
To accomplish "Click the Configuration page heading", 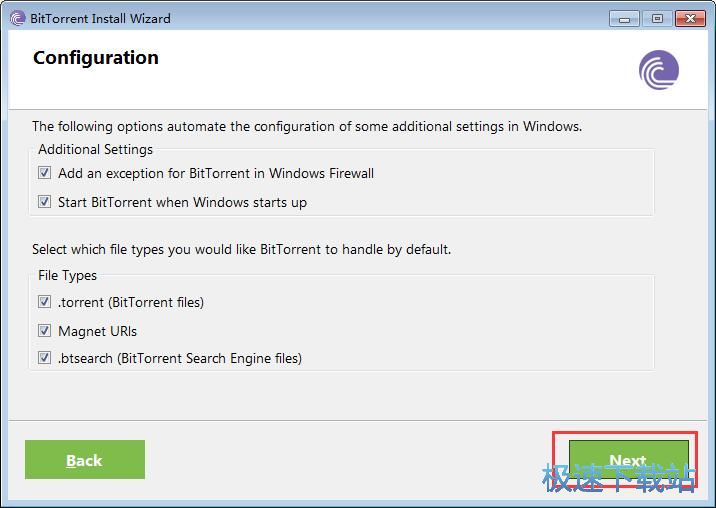I will click(96, 58).
